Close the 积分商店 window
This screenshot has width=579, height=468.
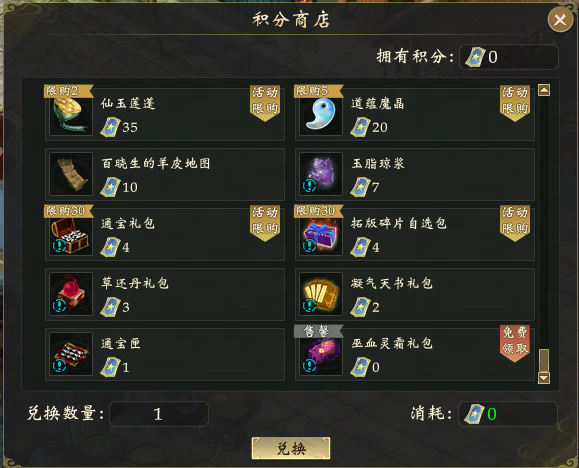[x=560, y=19]
